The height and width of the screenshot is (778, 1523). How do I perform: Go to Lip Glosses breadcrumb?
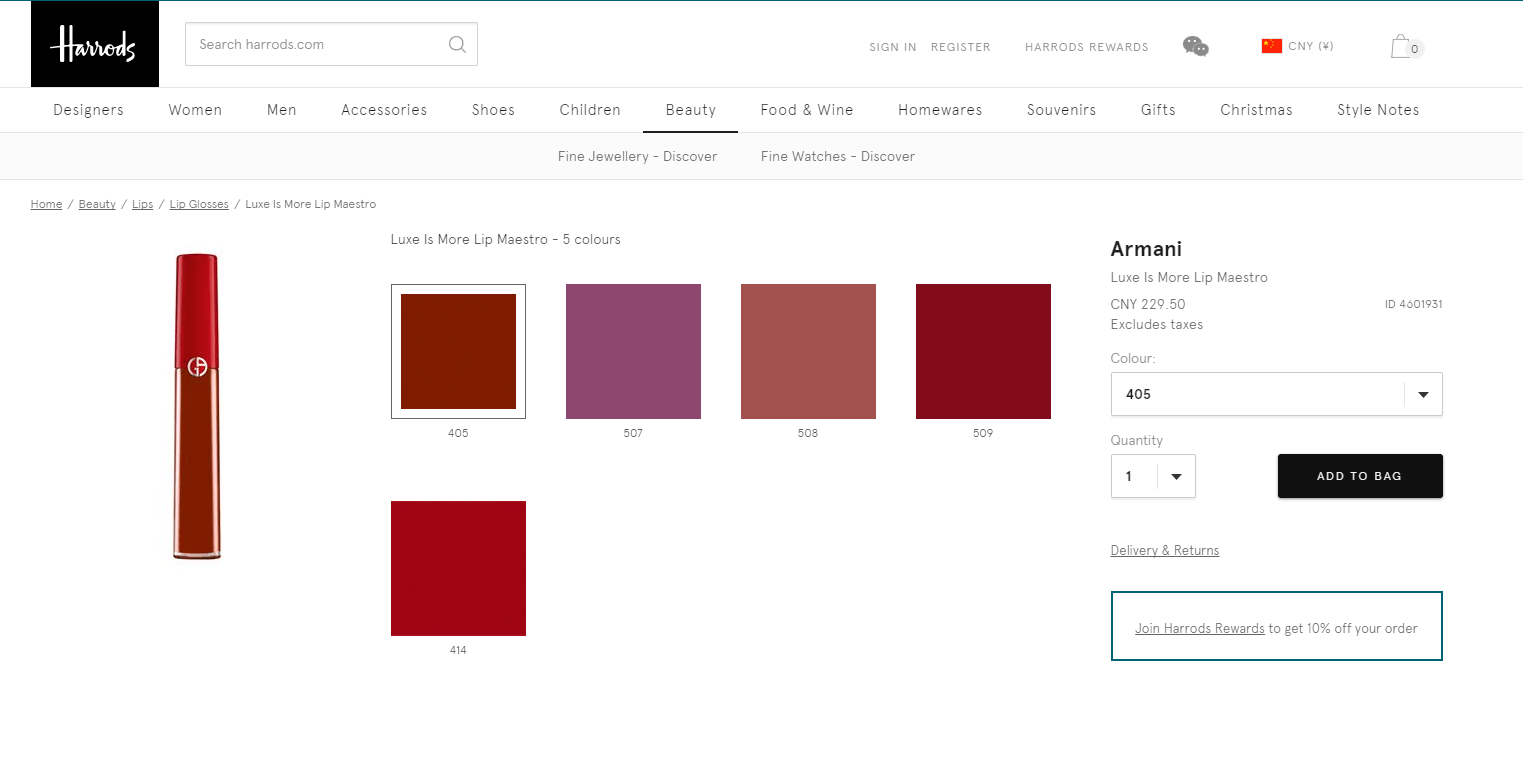click(199, 204)
